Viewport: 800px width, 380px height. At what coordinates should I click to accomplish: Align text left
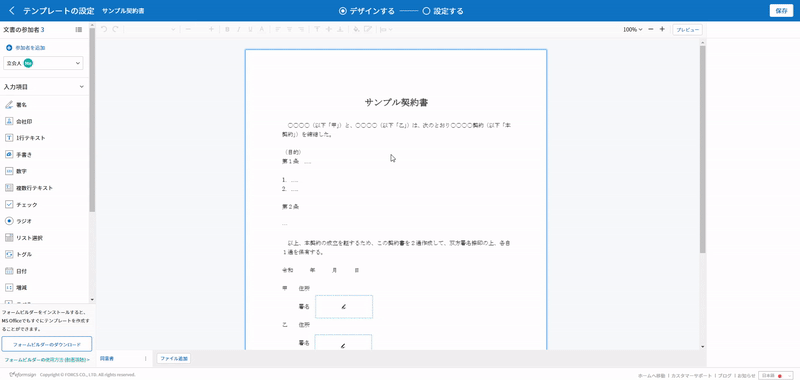point(278,29)
